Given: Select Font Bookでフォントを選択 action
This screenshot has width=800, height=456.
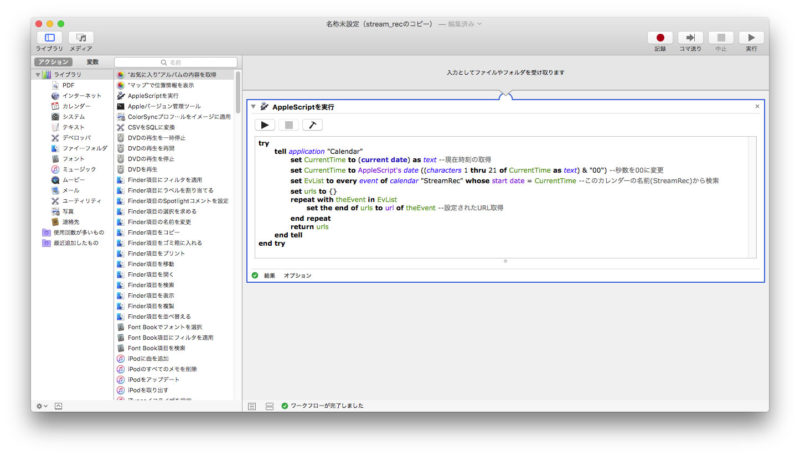Looking at the screenshot, I should tap(160, 327).
